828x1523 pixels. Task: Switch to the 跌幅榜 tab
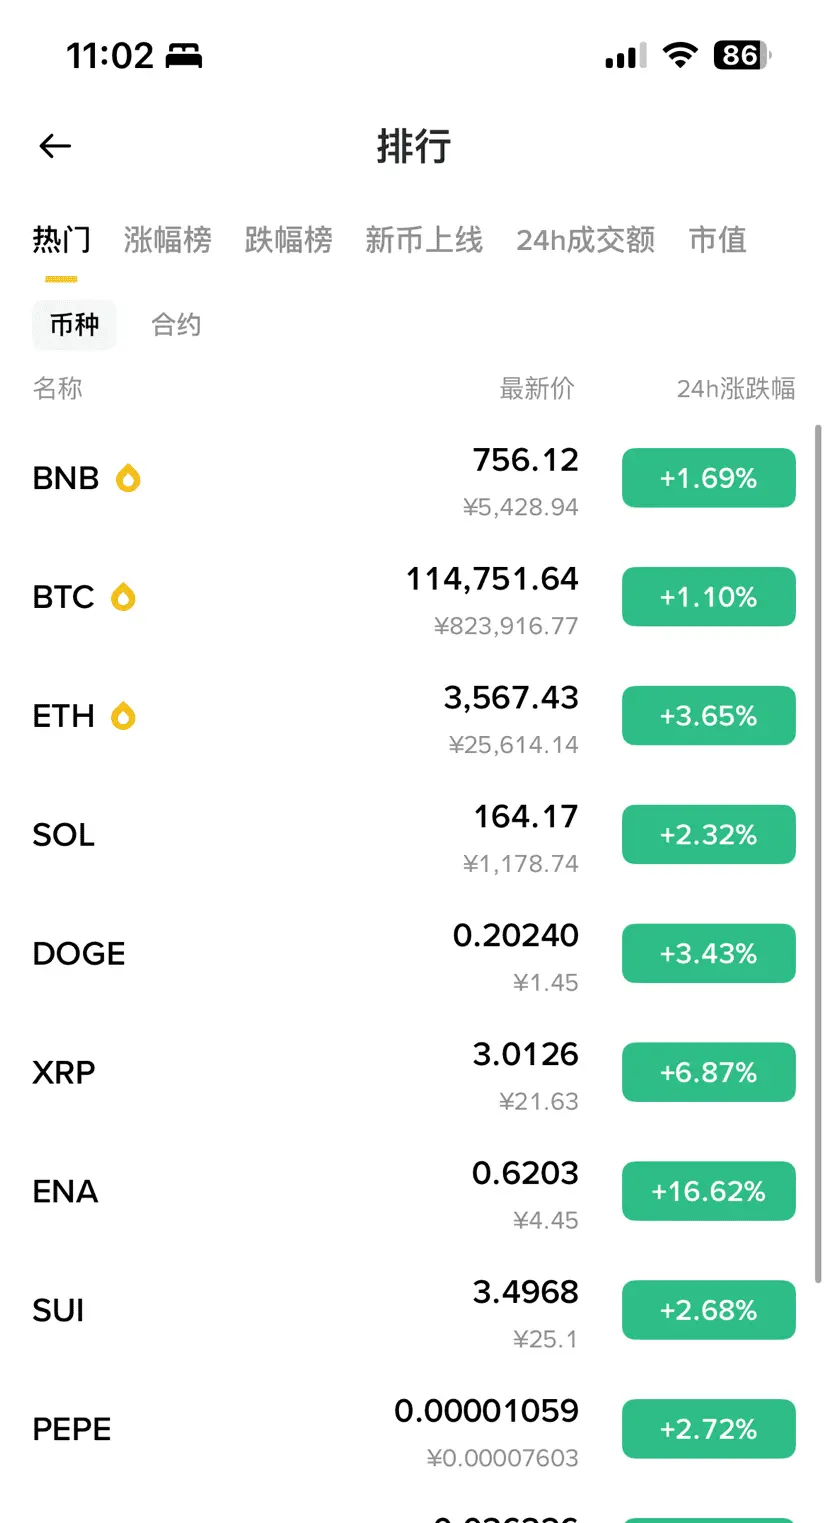click(x=289, y=240)
